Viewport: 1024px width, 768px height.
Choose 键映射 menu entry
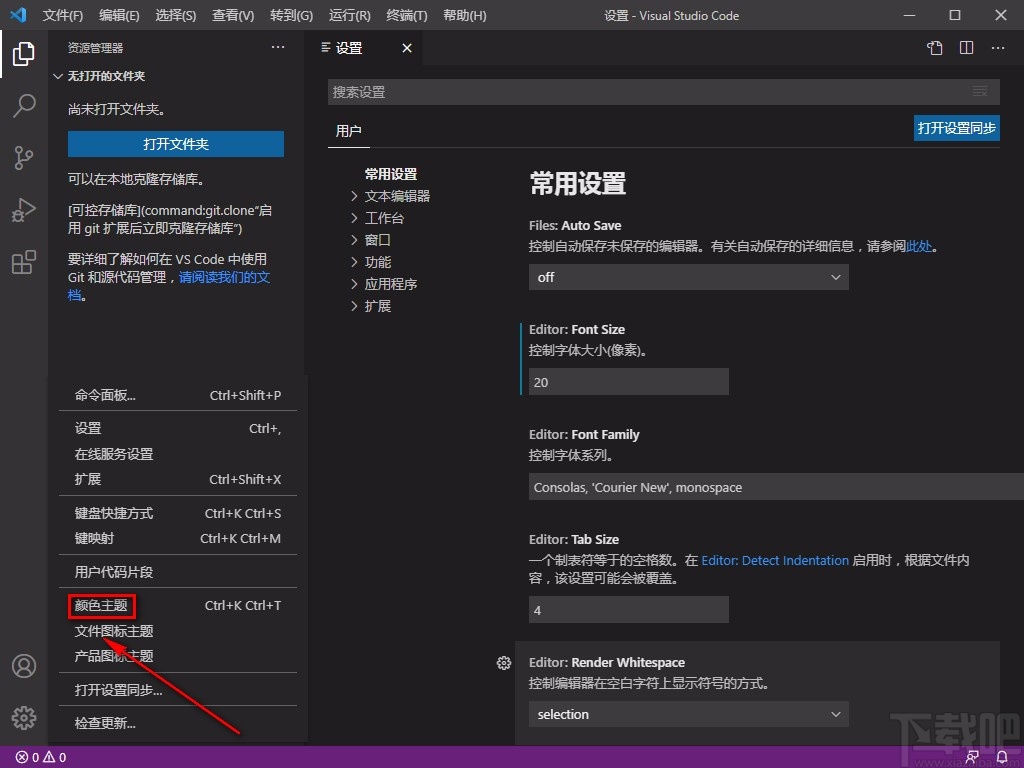pos(178,539)
